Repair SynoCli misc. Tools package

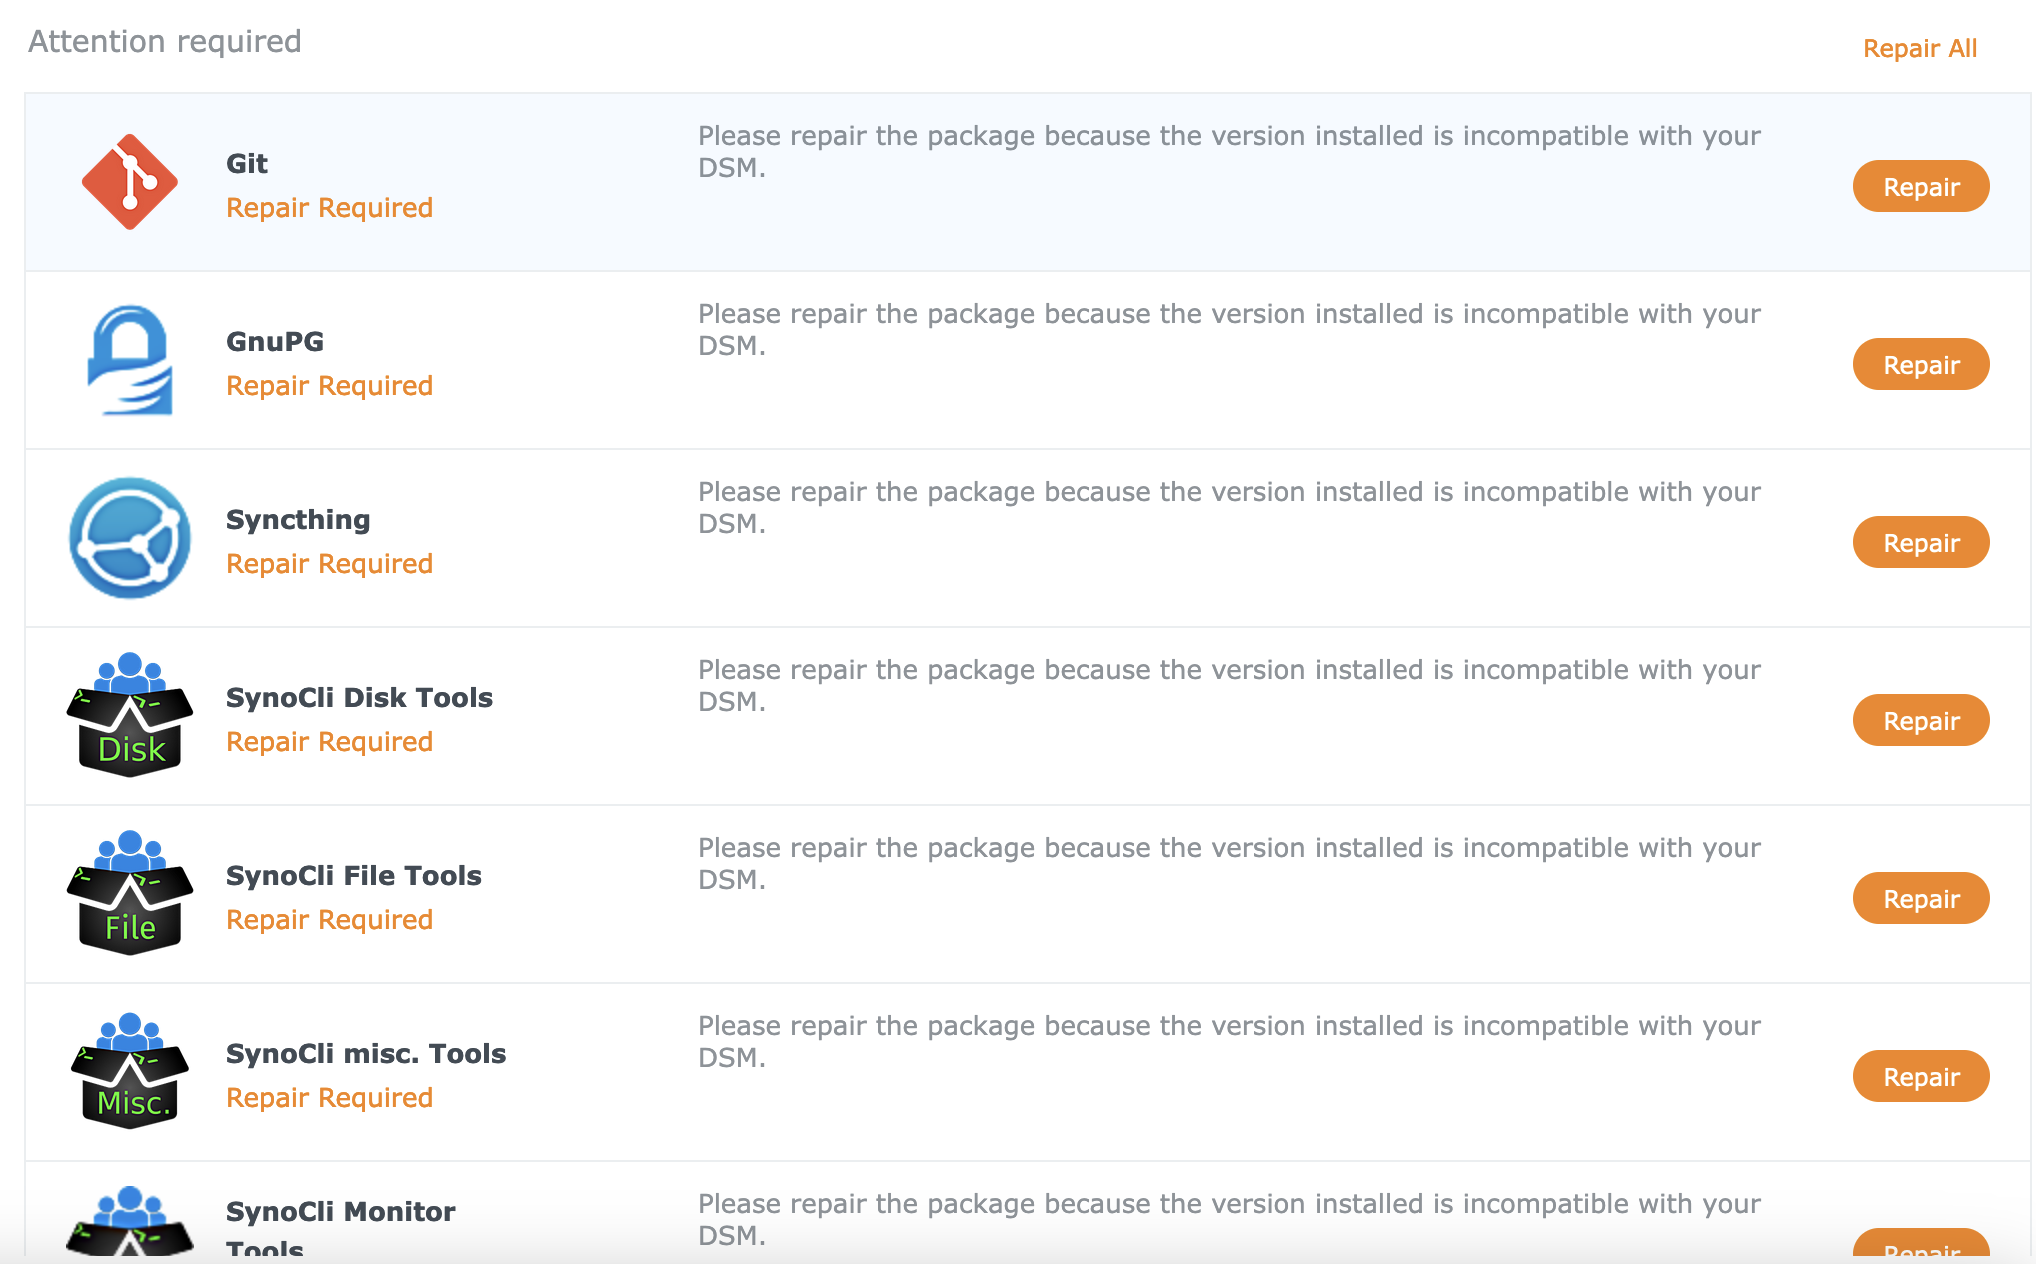(1921, 1076)
